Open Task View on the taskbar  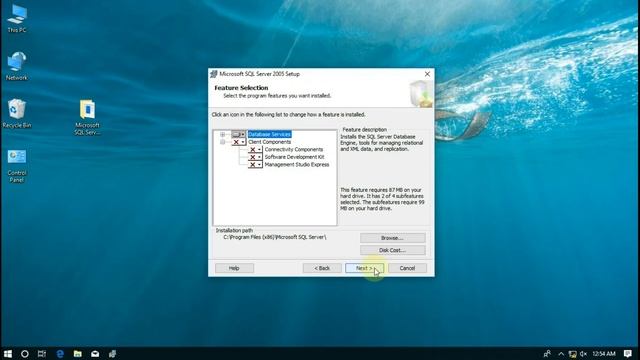click(42, 354)
